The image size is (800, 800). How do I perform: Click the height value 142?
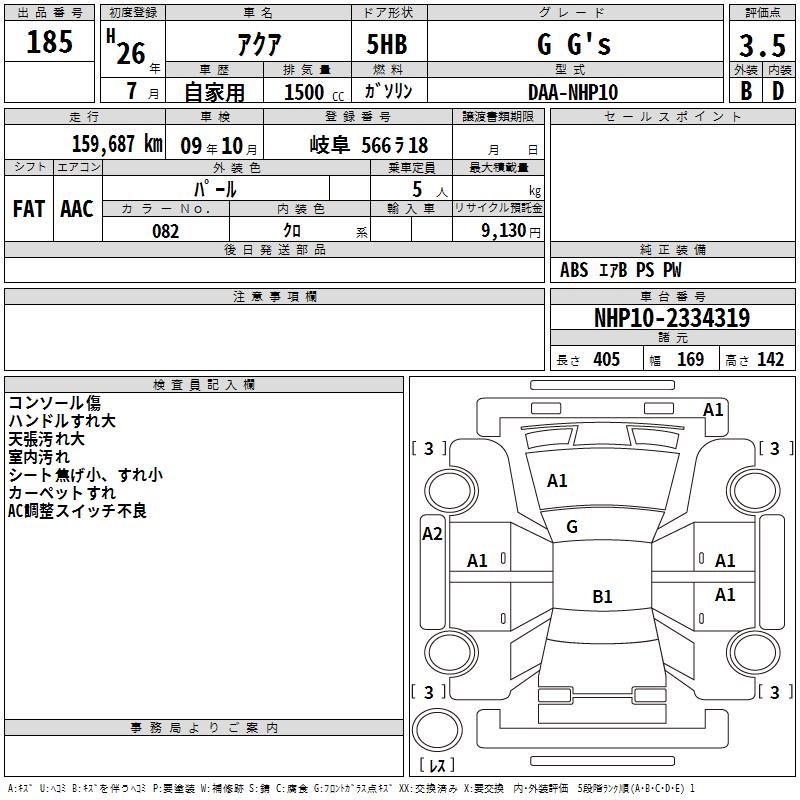pyautogui.click(x=770, y=360)
